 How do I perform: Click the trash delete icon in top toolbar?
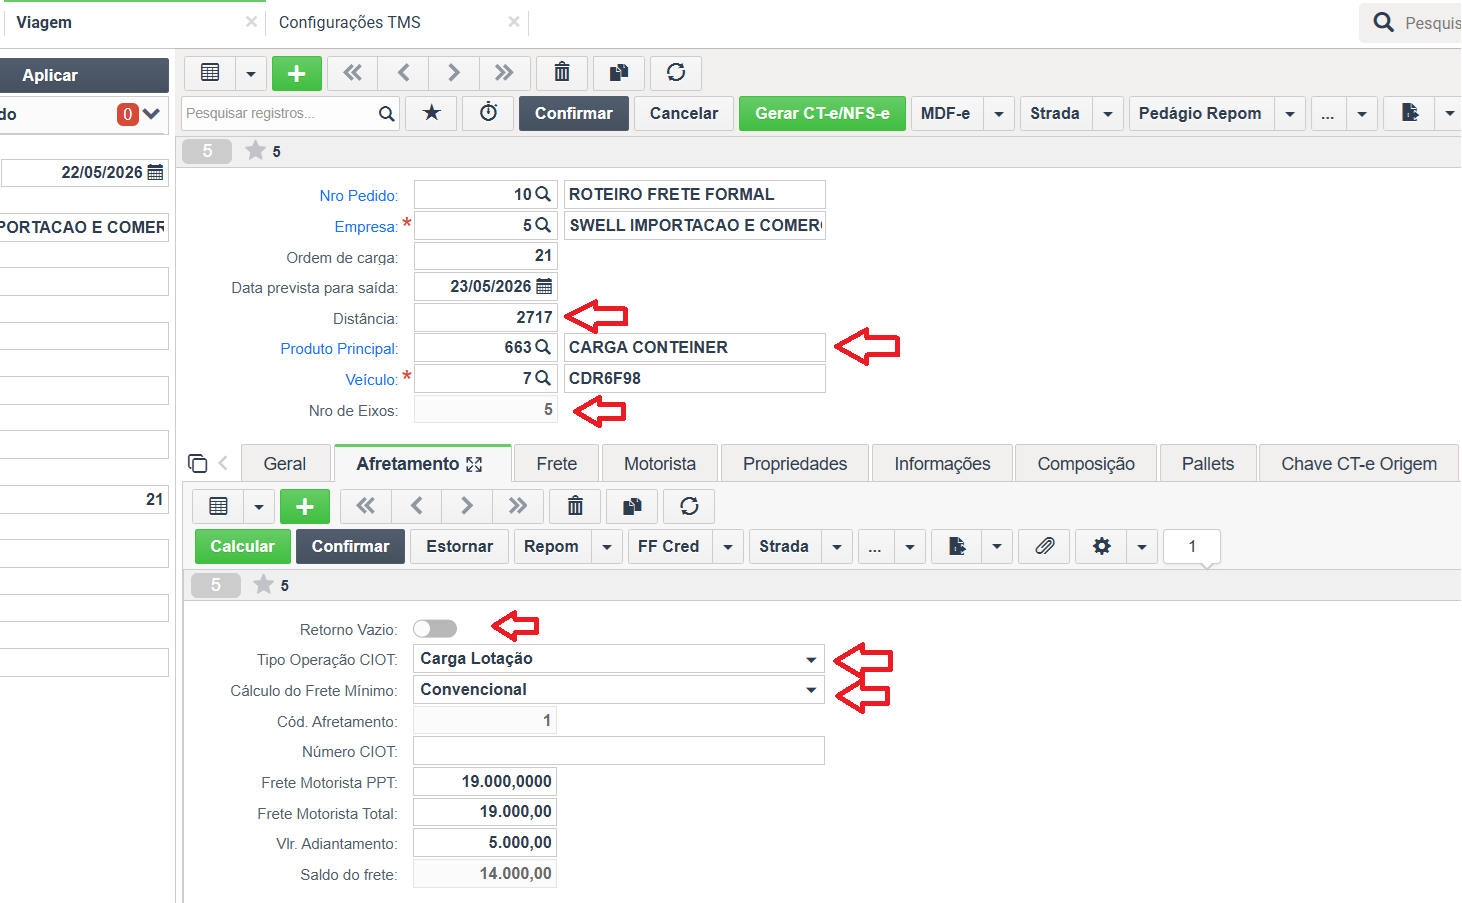coord(562,73)
